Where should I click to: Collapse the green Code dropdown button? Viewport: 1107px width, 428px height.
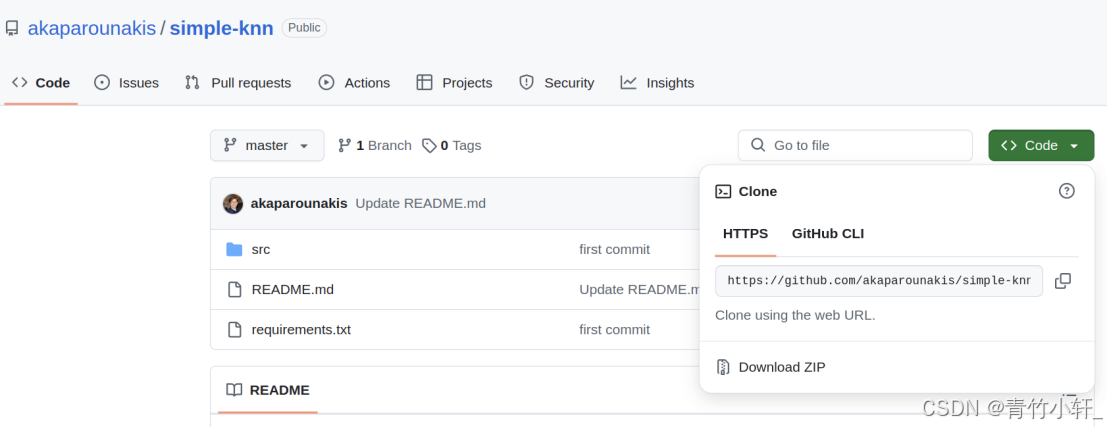(x=1041, y=145)
